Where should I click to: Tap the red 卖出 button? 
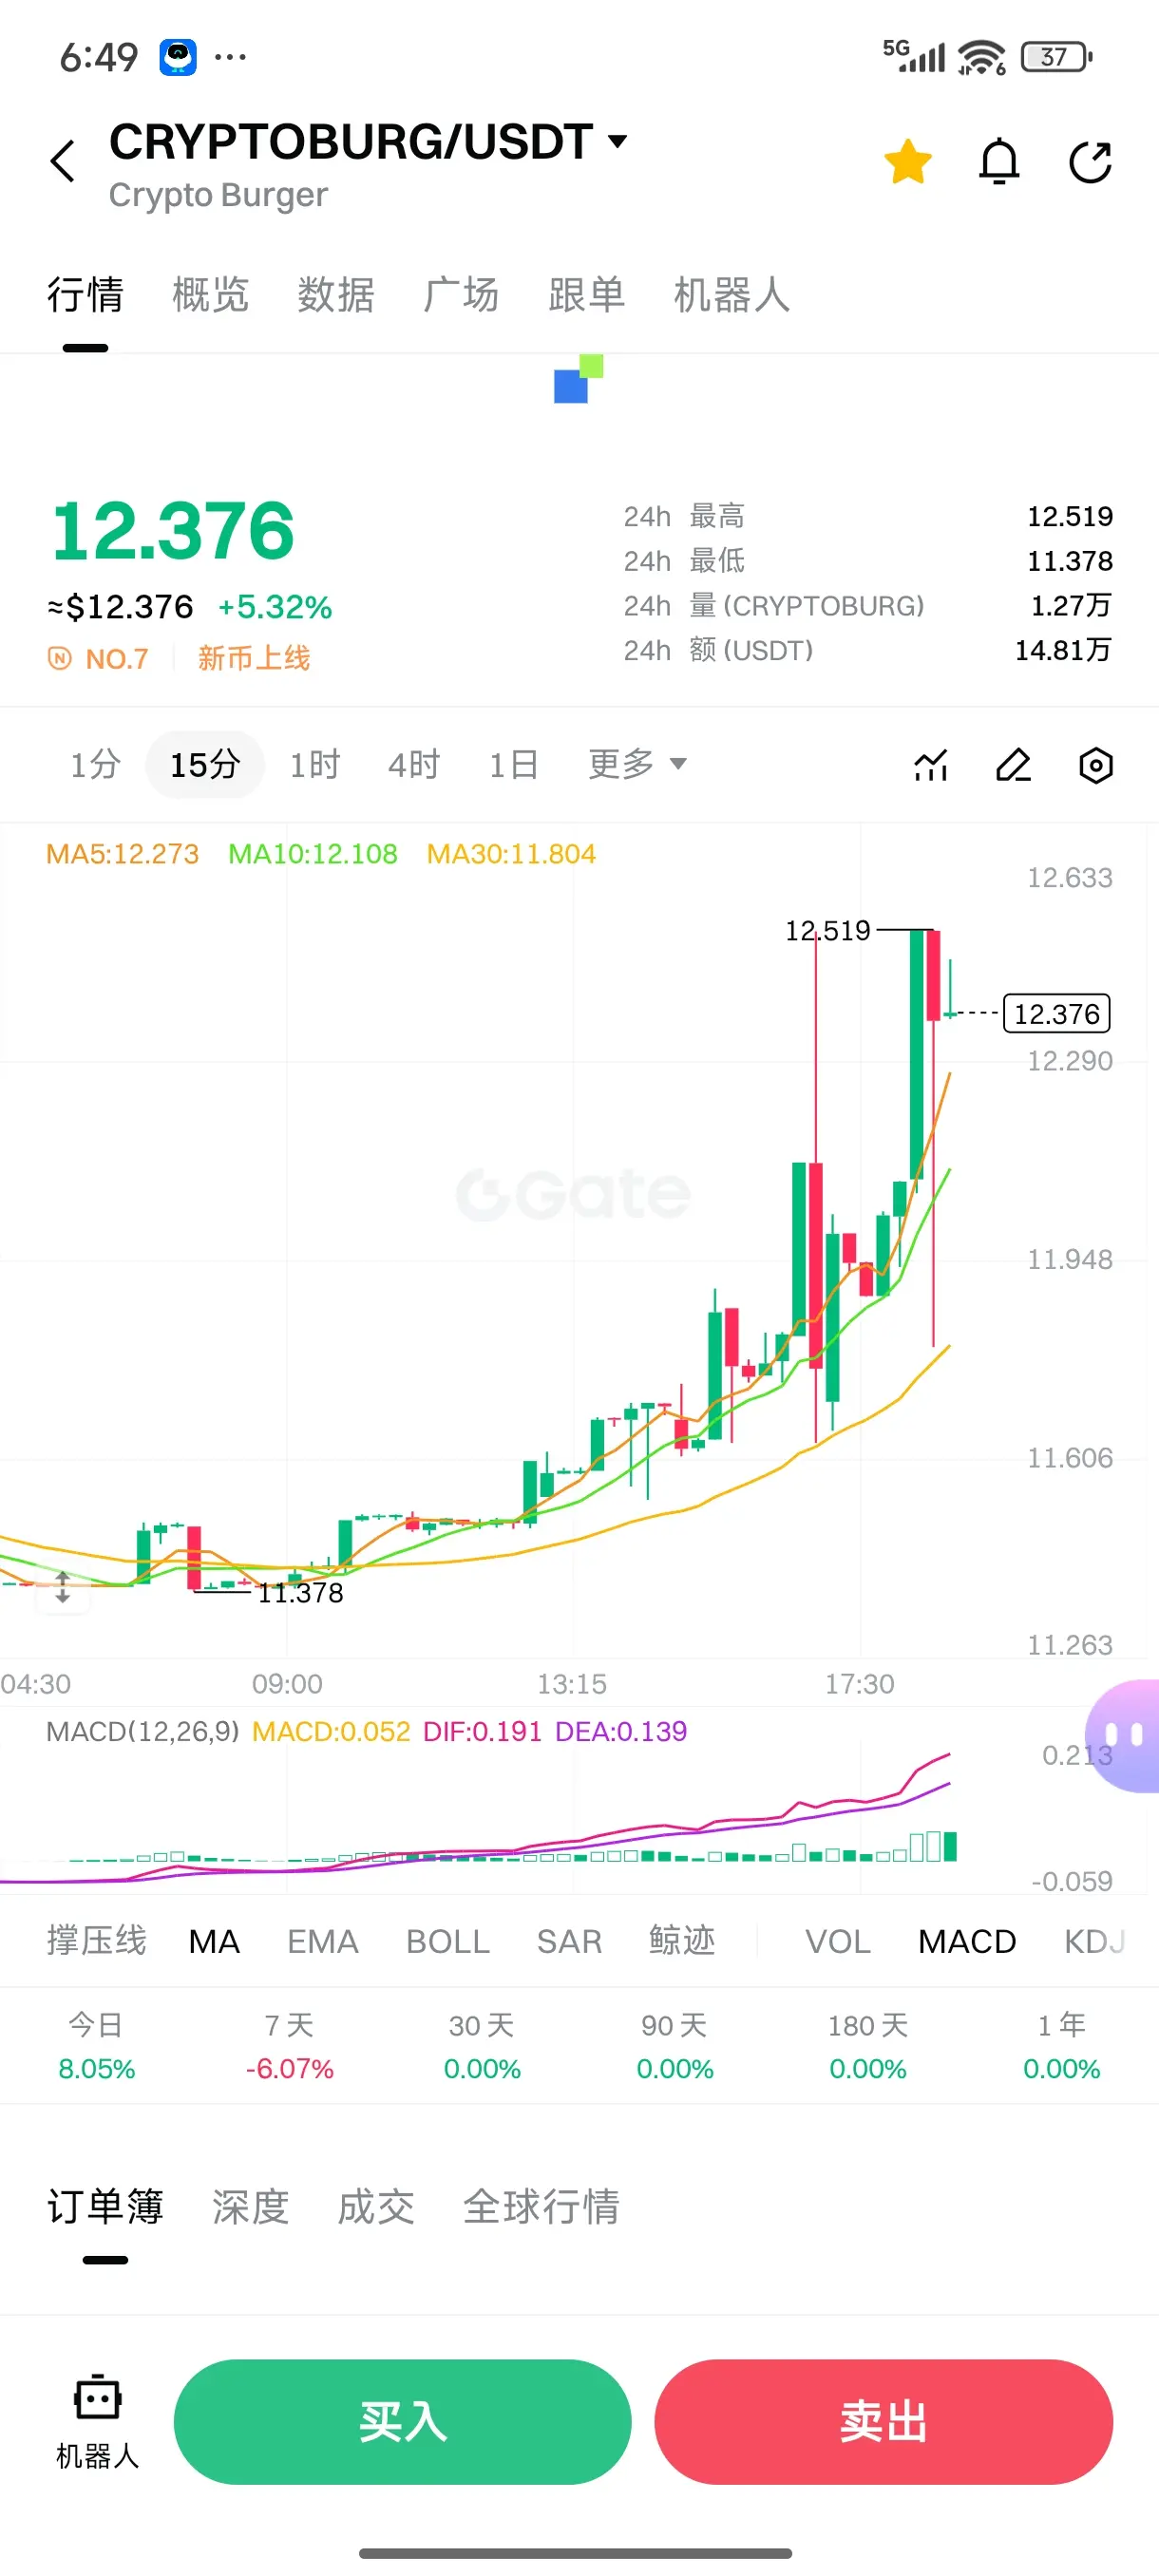(x=884, y=2422)
